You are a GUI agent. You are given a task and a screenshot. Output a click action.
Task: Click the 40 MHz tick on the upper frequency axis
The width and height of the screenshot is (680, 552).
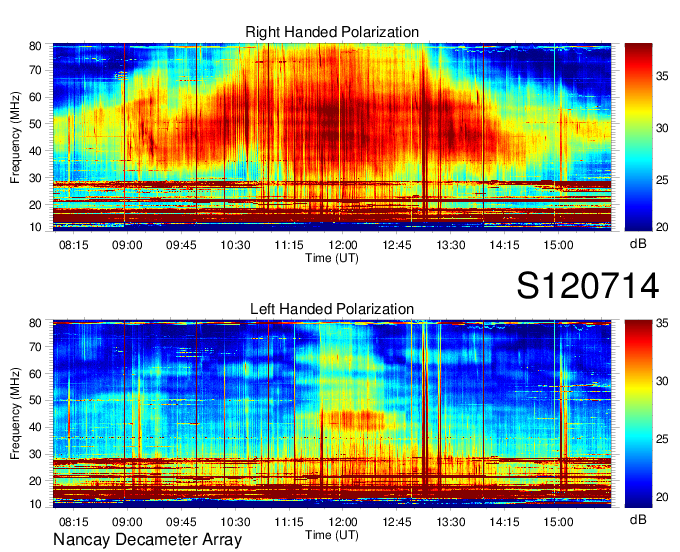[x=36, y=151]
